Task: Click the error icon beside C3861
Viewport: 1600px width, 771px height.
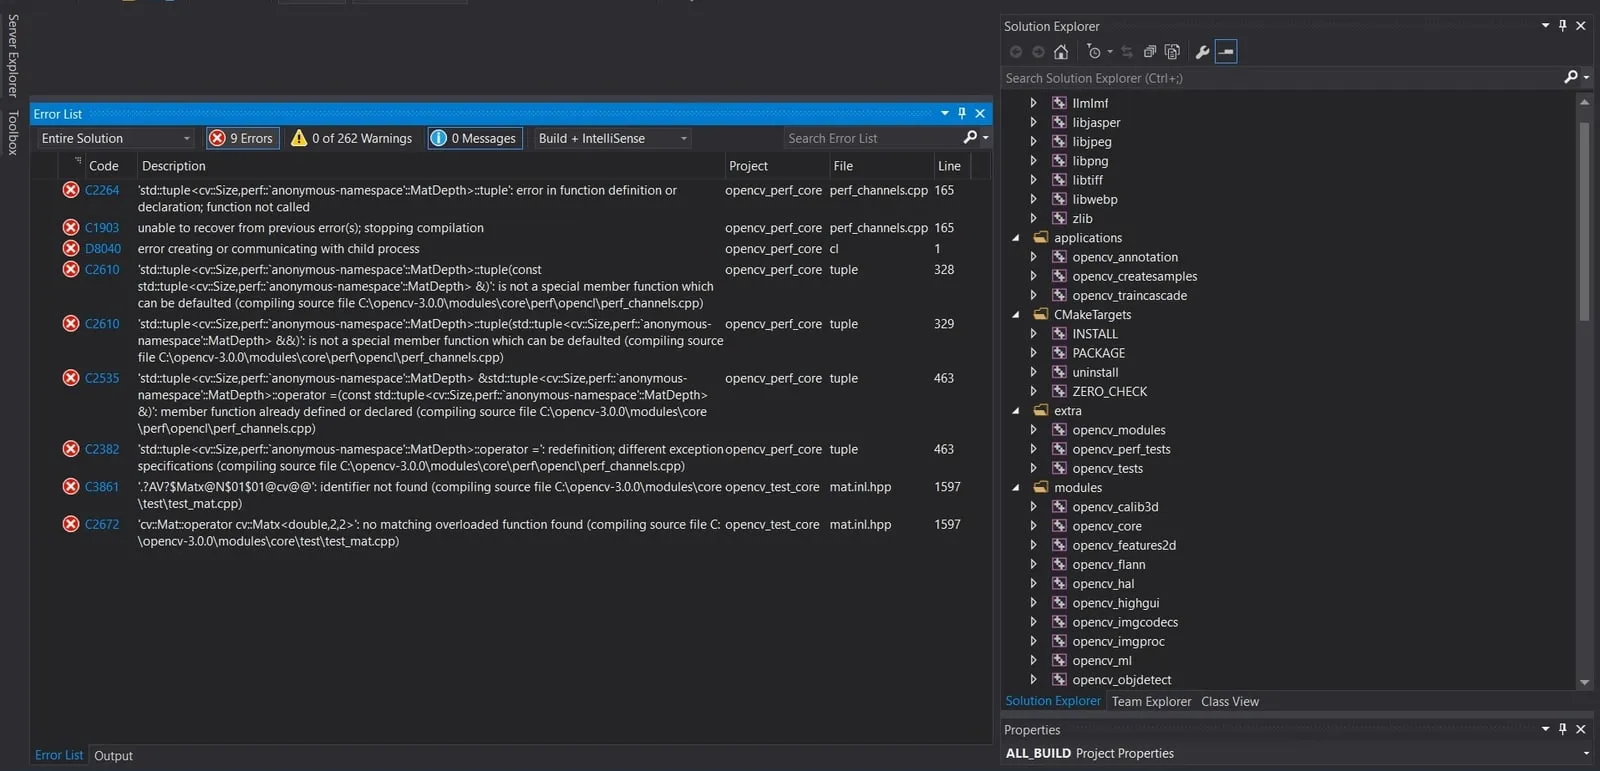Action: click(x=71, y=487)
